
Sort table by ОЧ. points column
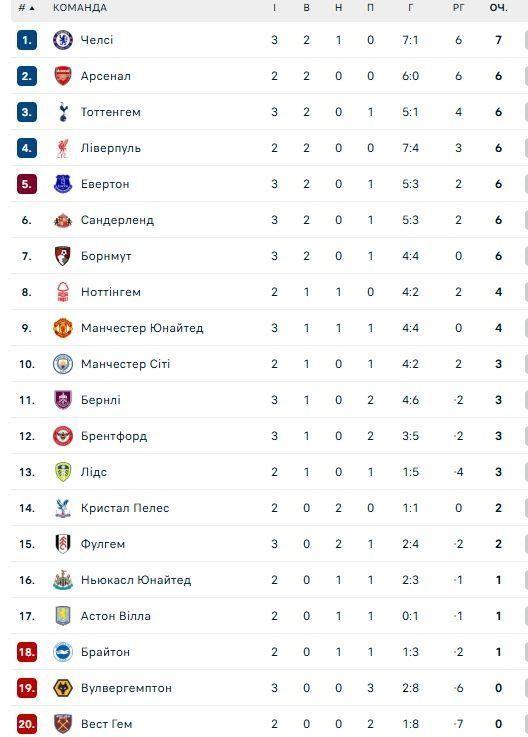click(x=498, y=8)
